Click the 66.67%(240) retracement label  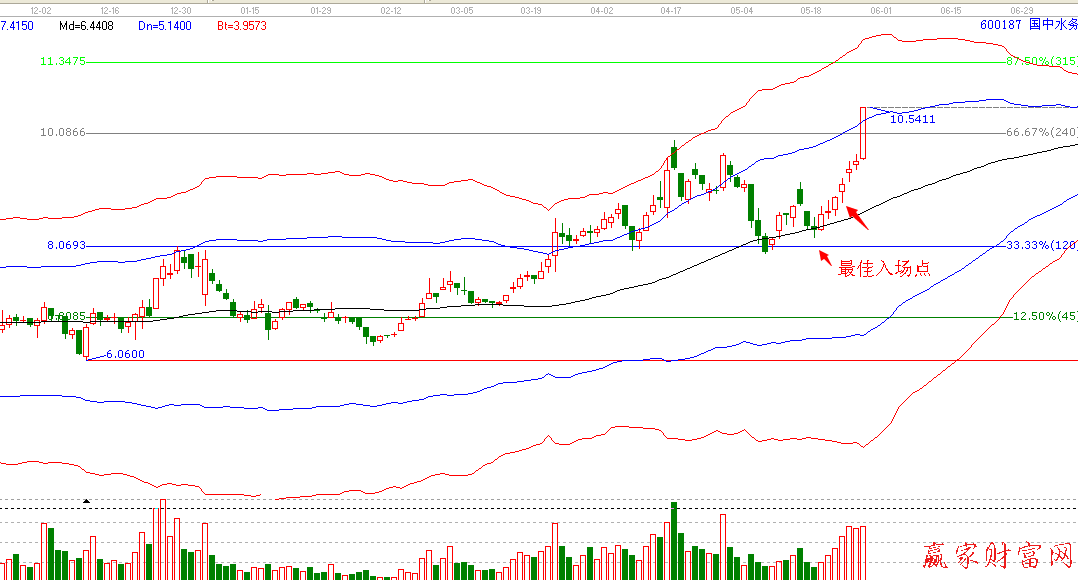[1041, 132]
